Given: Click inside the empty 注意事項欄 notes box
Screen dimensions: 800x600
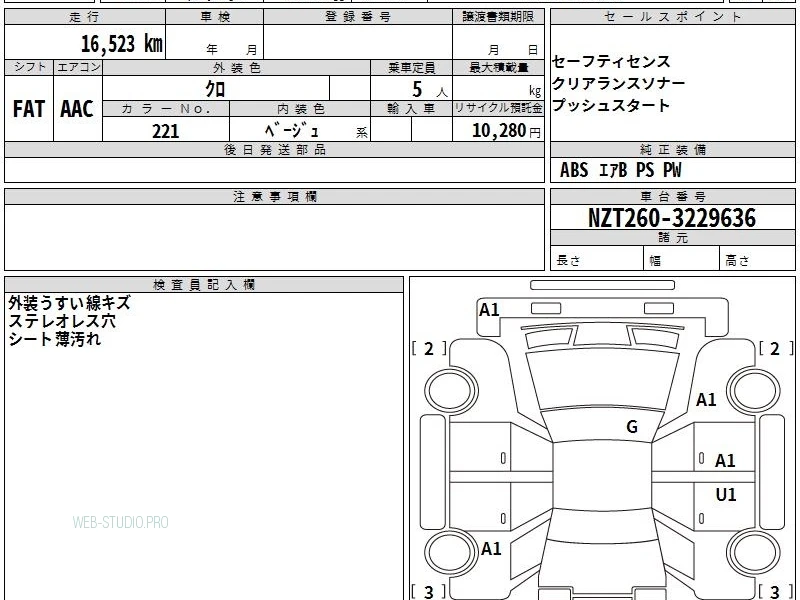Looking at the screenshot, I should (274, 237).
